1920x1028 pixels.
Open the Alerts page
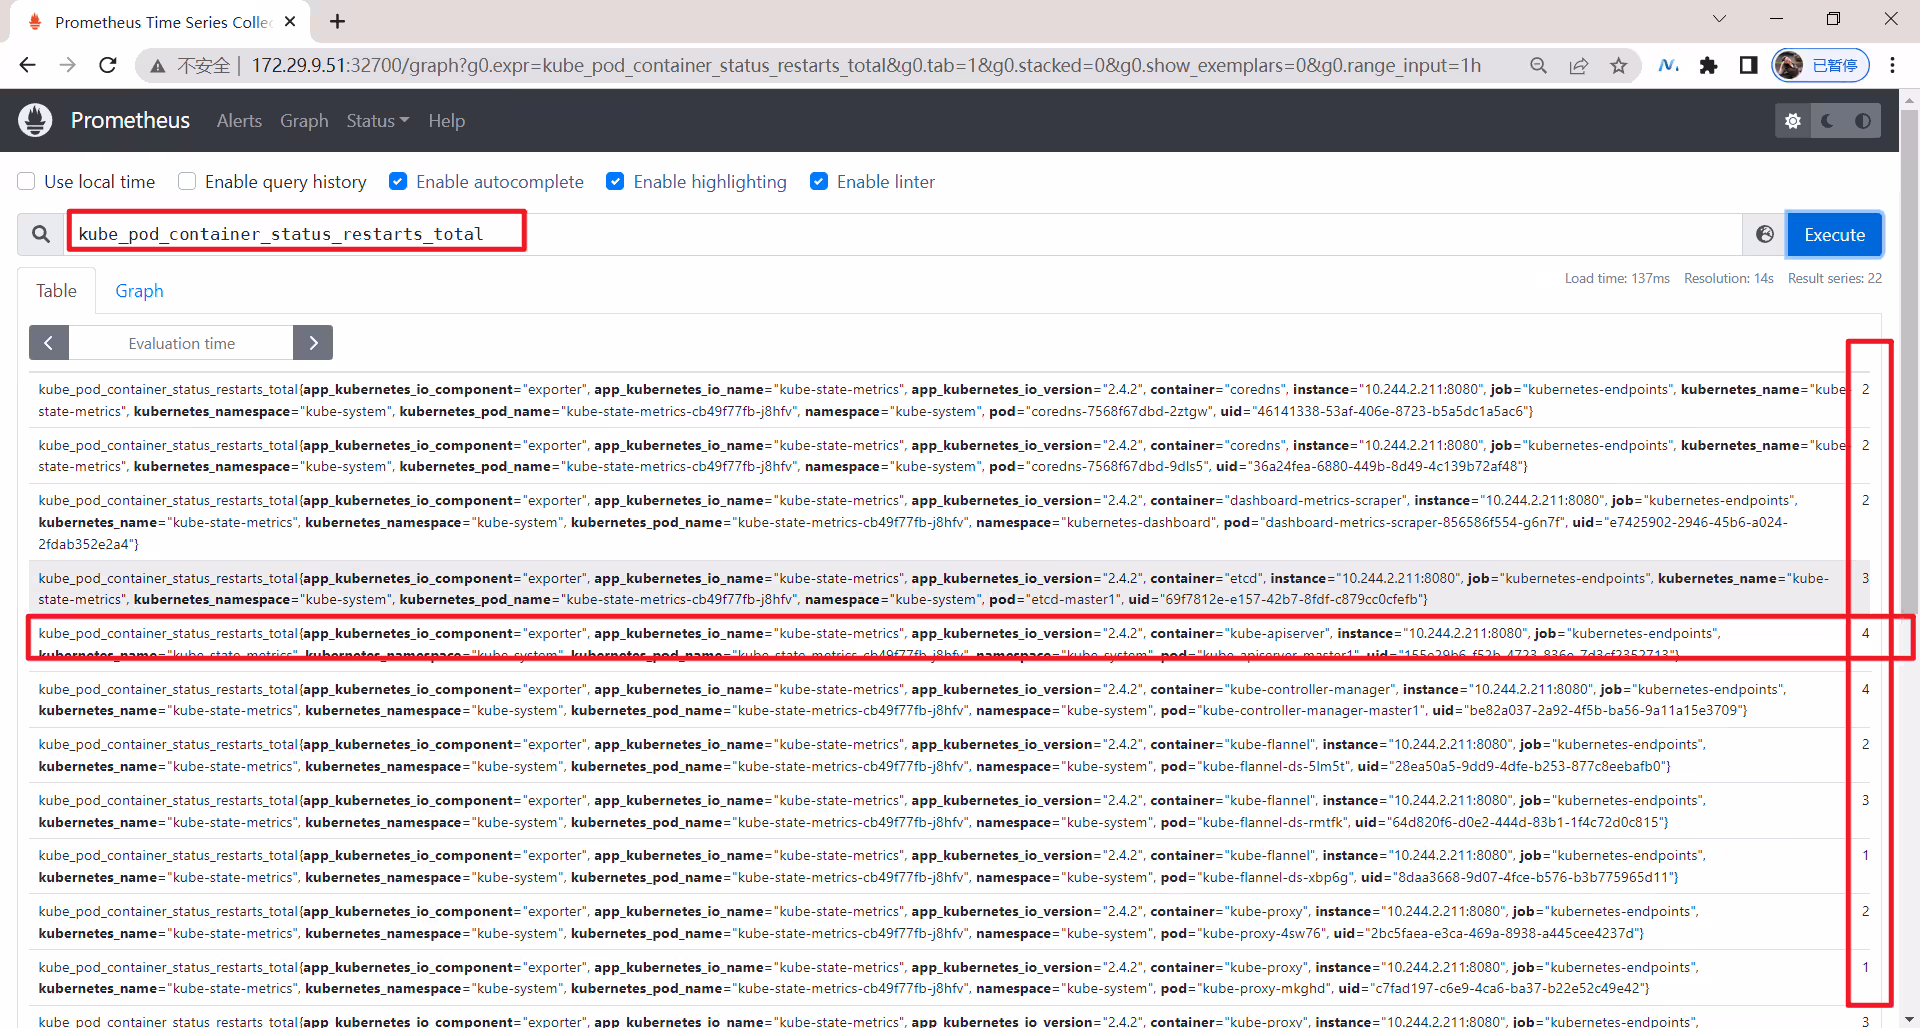(x=239, y=121)
